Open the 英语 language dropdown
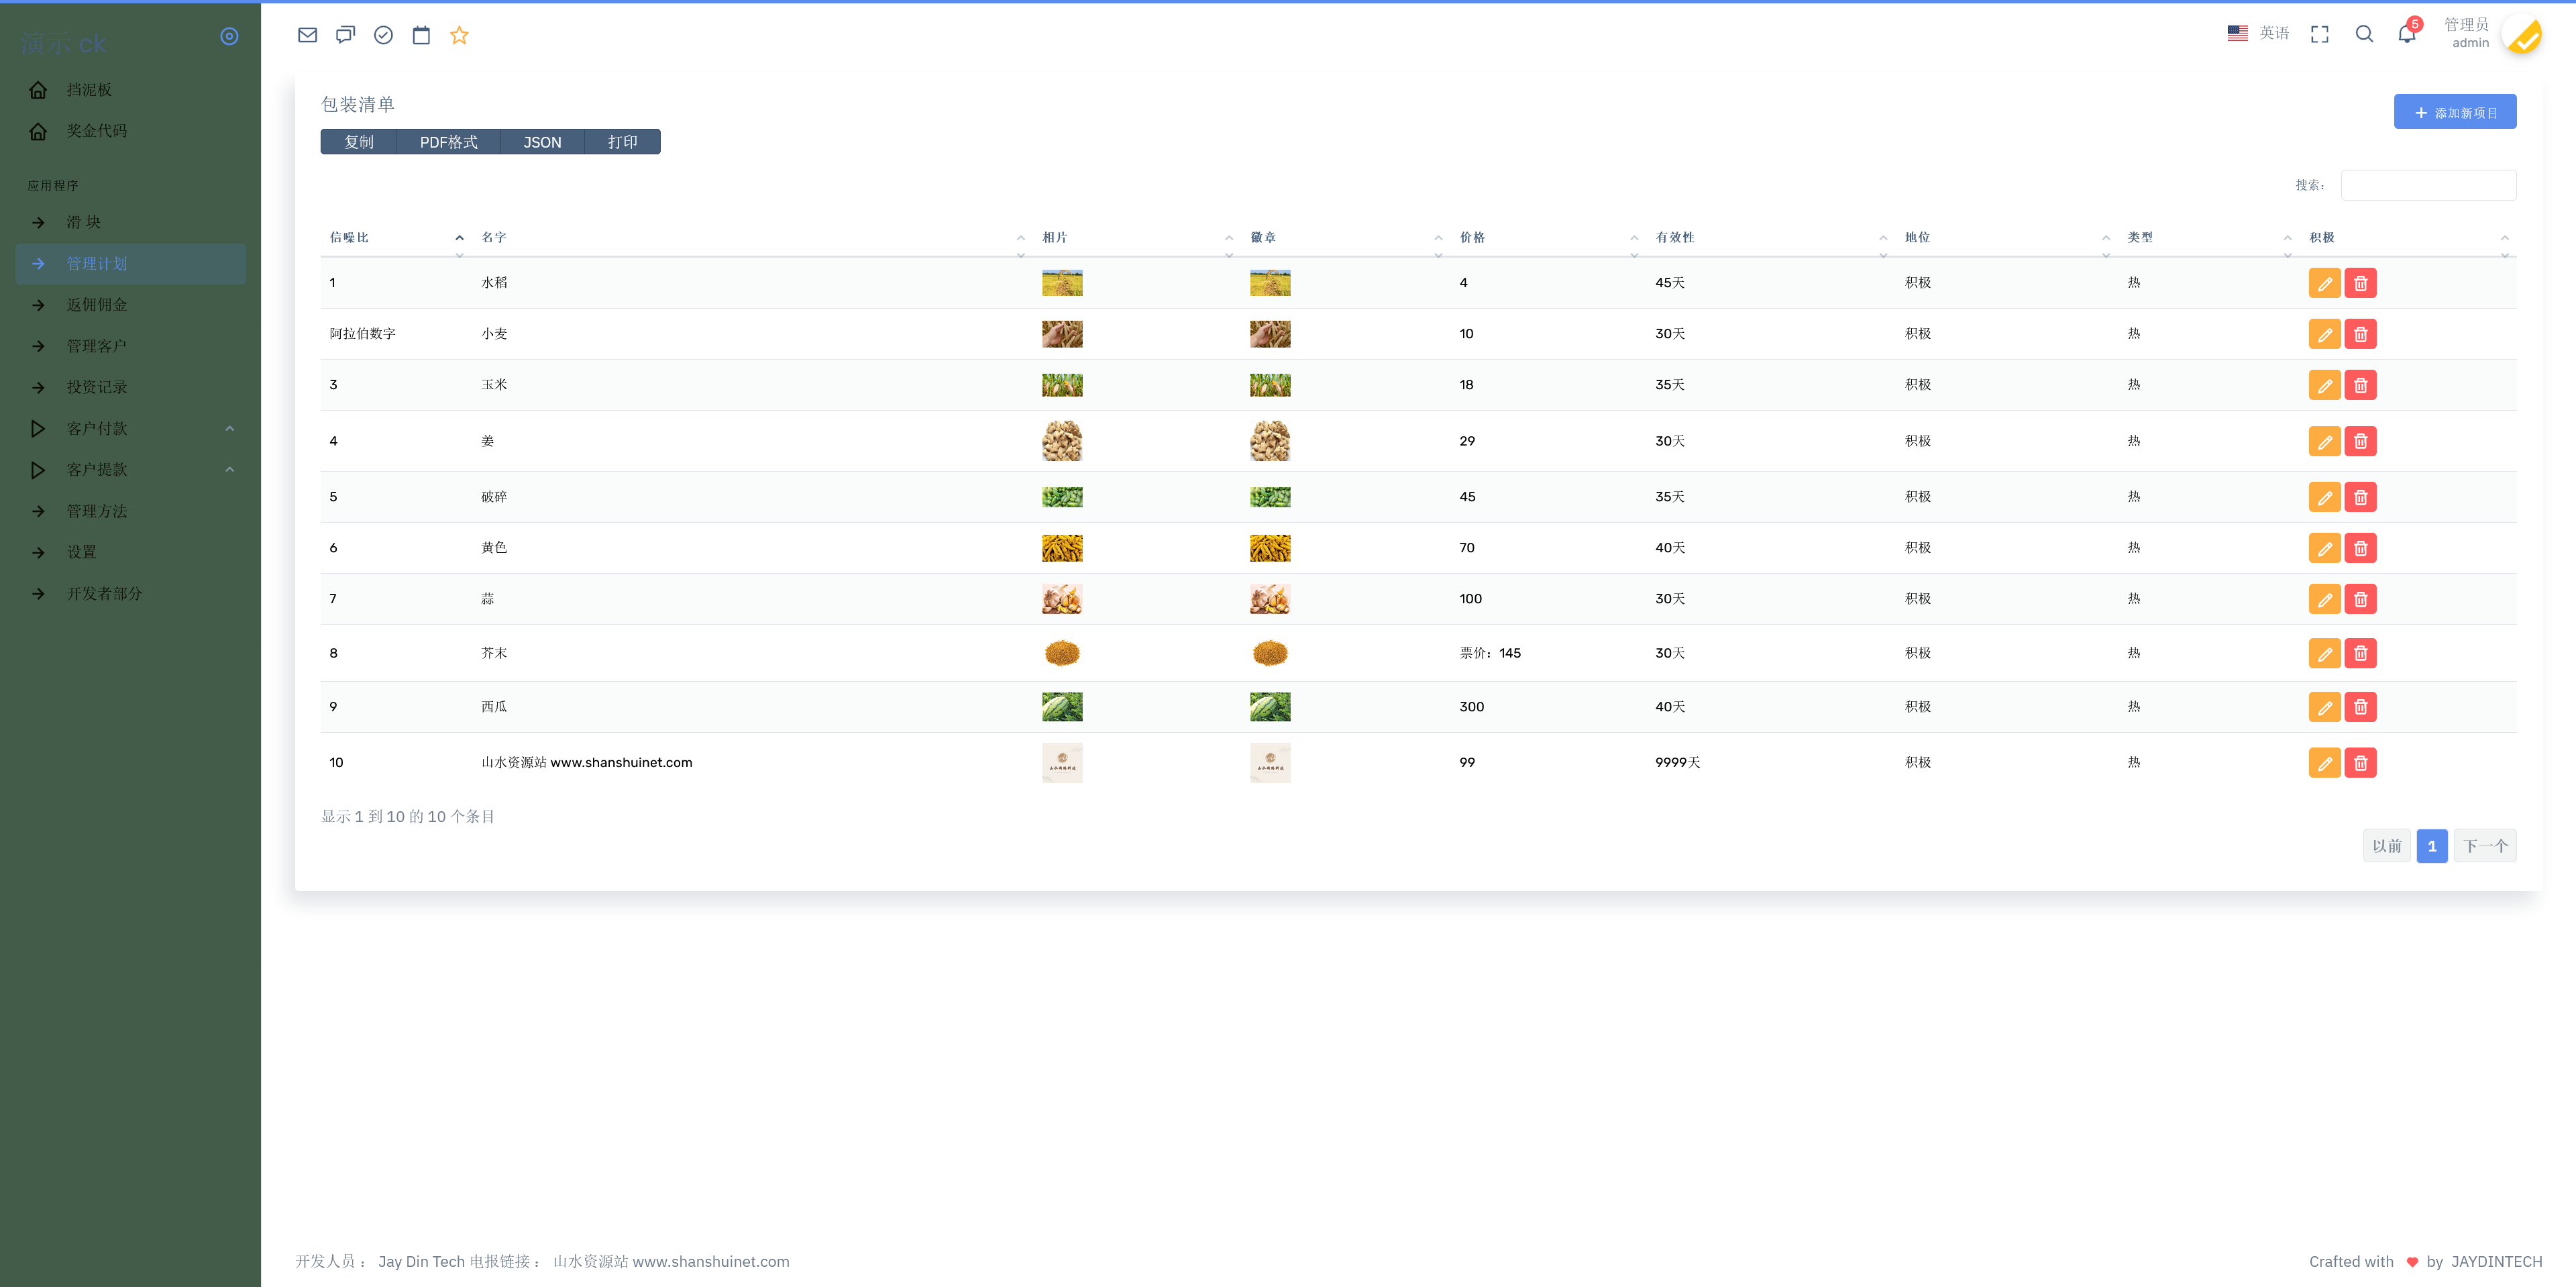Screen dimensions: 2576x1287 (2259, 33)
